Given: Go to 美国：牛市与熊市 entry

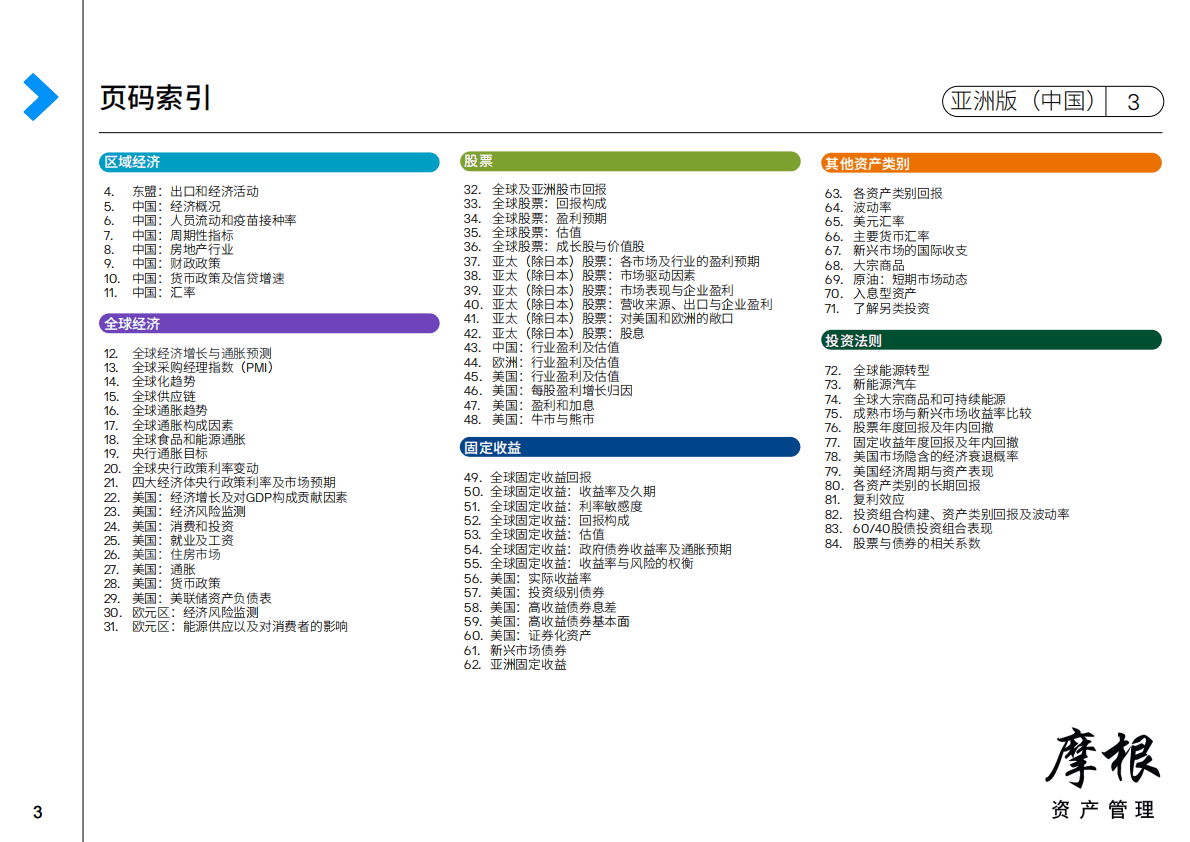Looking at the screenshot, I should coord(542,420).
